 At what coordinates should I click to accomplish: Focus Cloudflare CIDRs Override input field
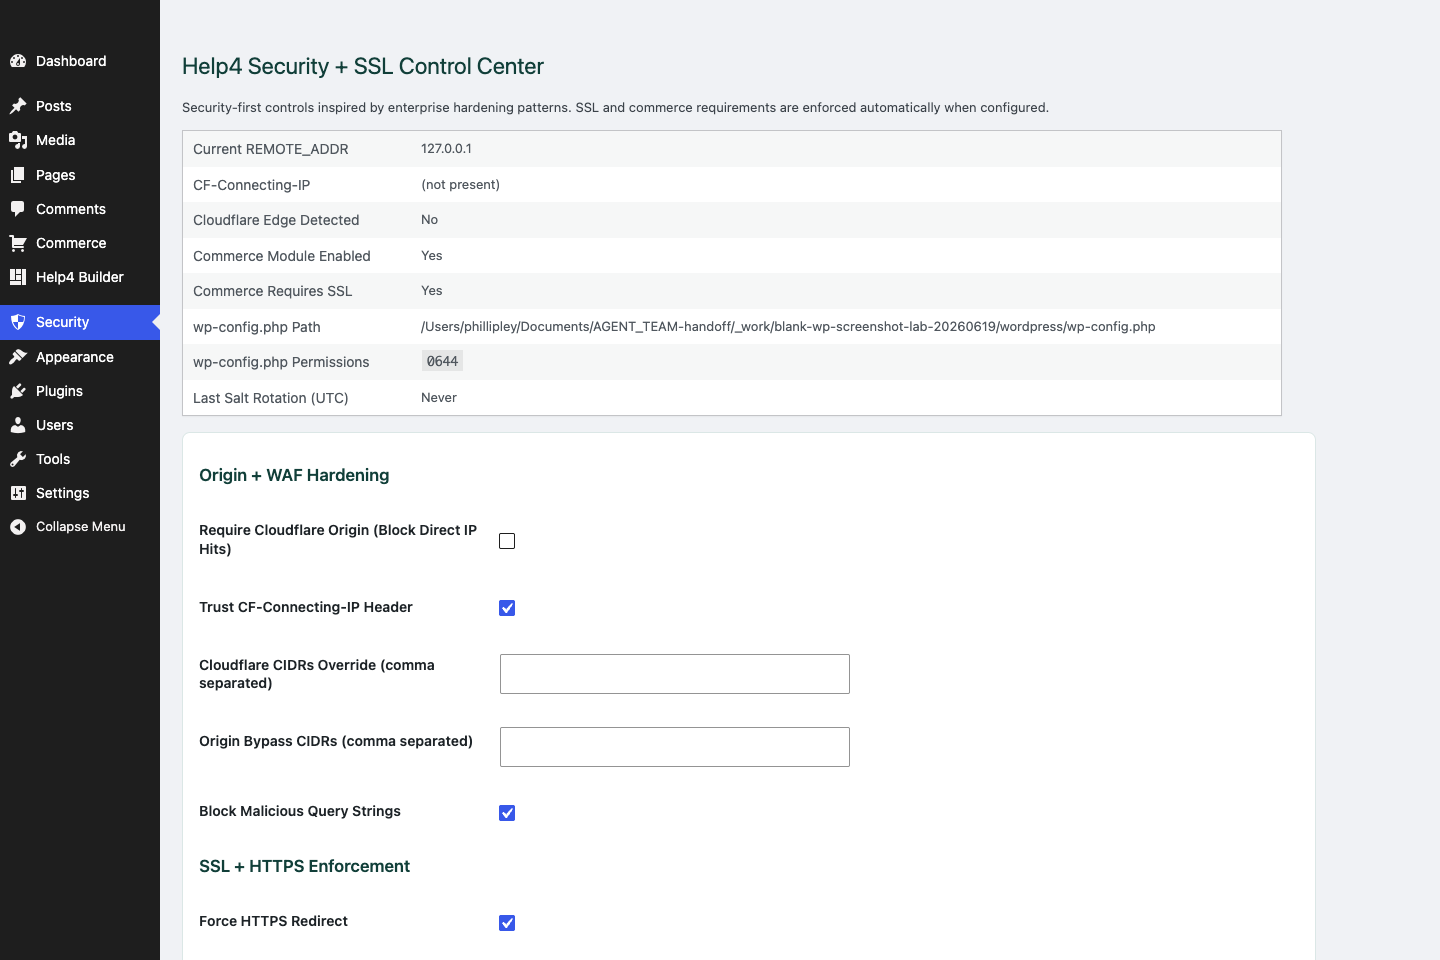coord(675,674)
